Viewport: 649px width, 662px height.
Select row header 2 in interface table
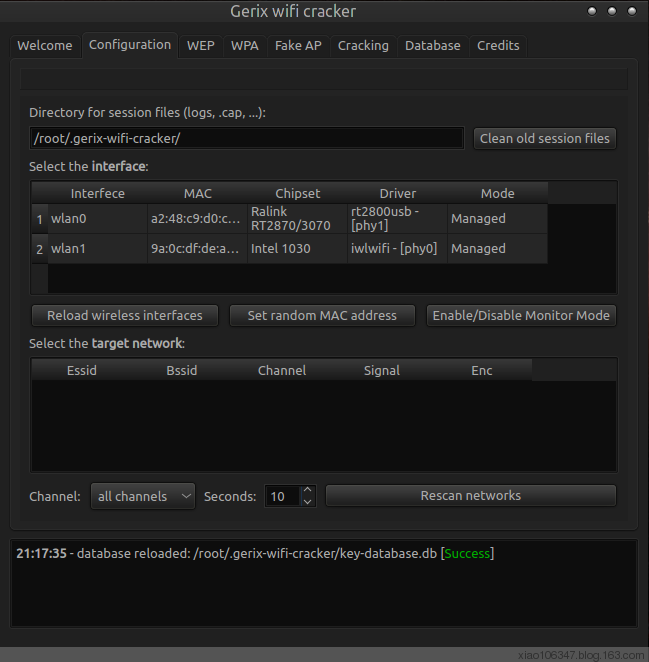pos(40,249)
